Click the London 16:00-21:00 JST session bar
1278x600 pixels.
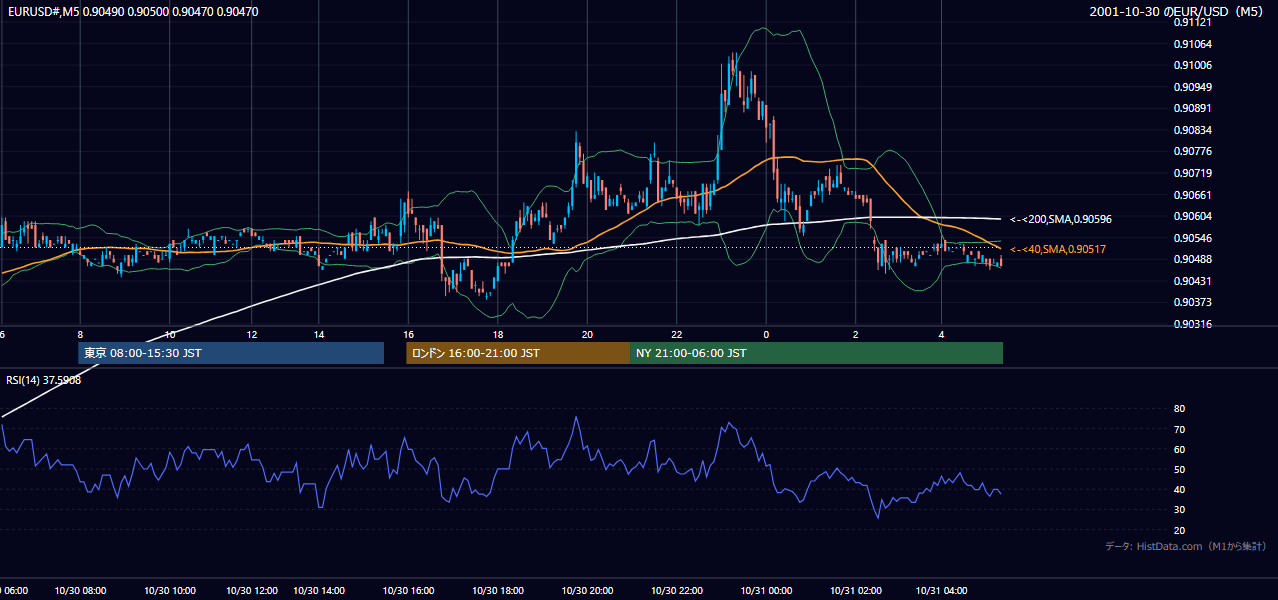pos(518,353)
